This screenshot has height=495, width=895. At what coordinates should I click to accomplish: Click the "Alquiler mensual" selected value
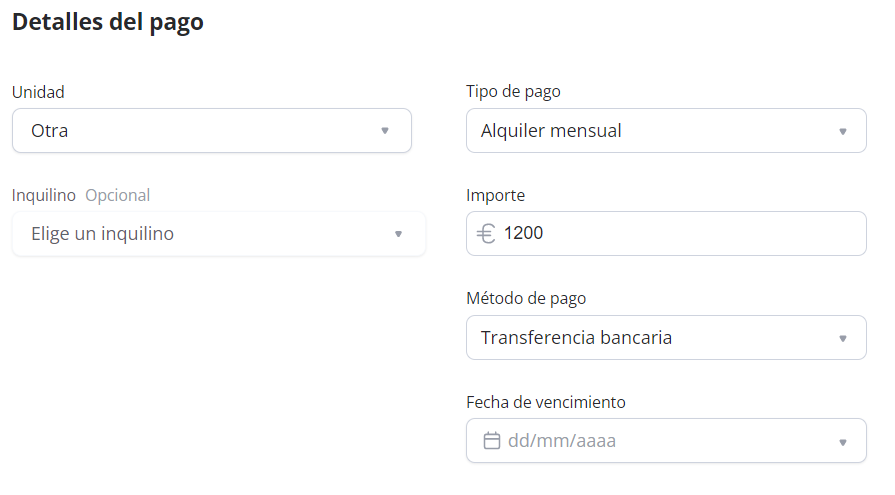(551, 131)
